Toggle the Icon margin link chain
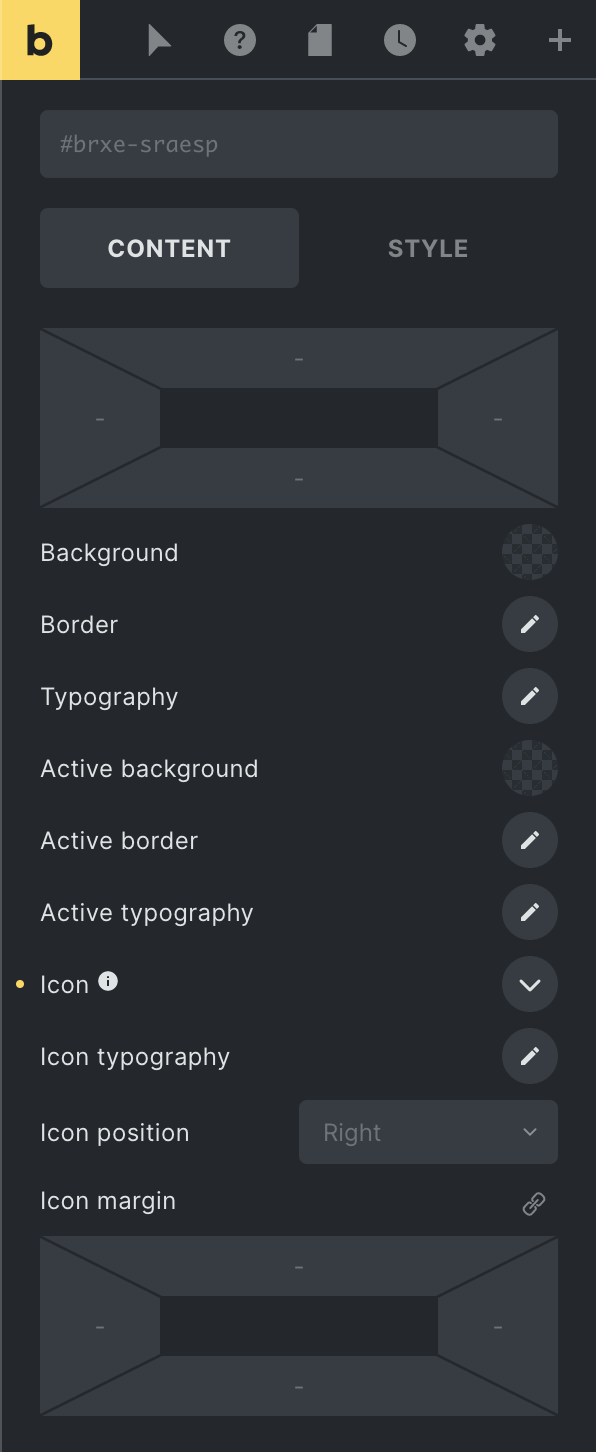 point(534,1204)
